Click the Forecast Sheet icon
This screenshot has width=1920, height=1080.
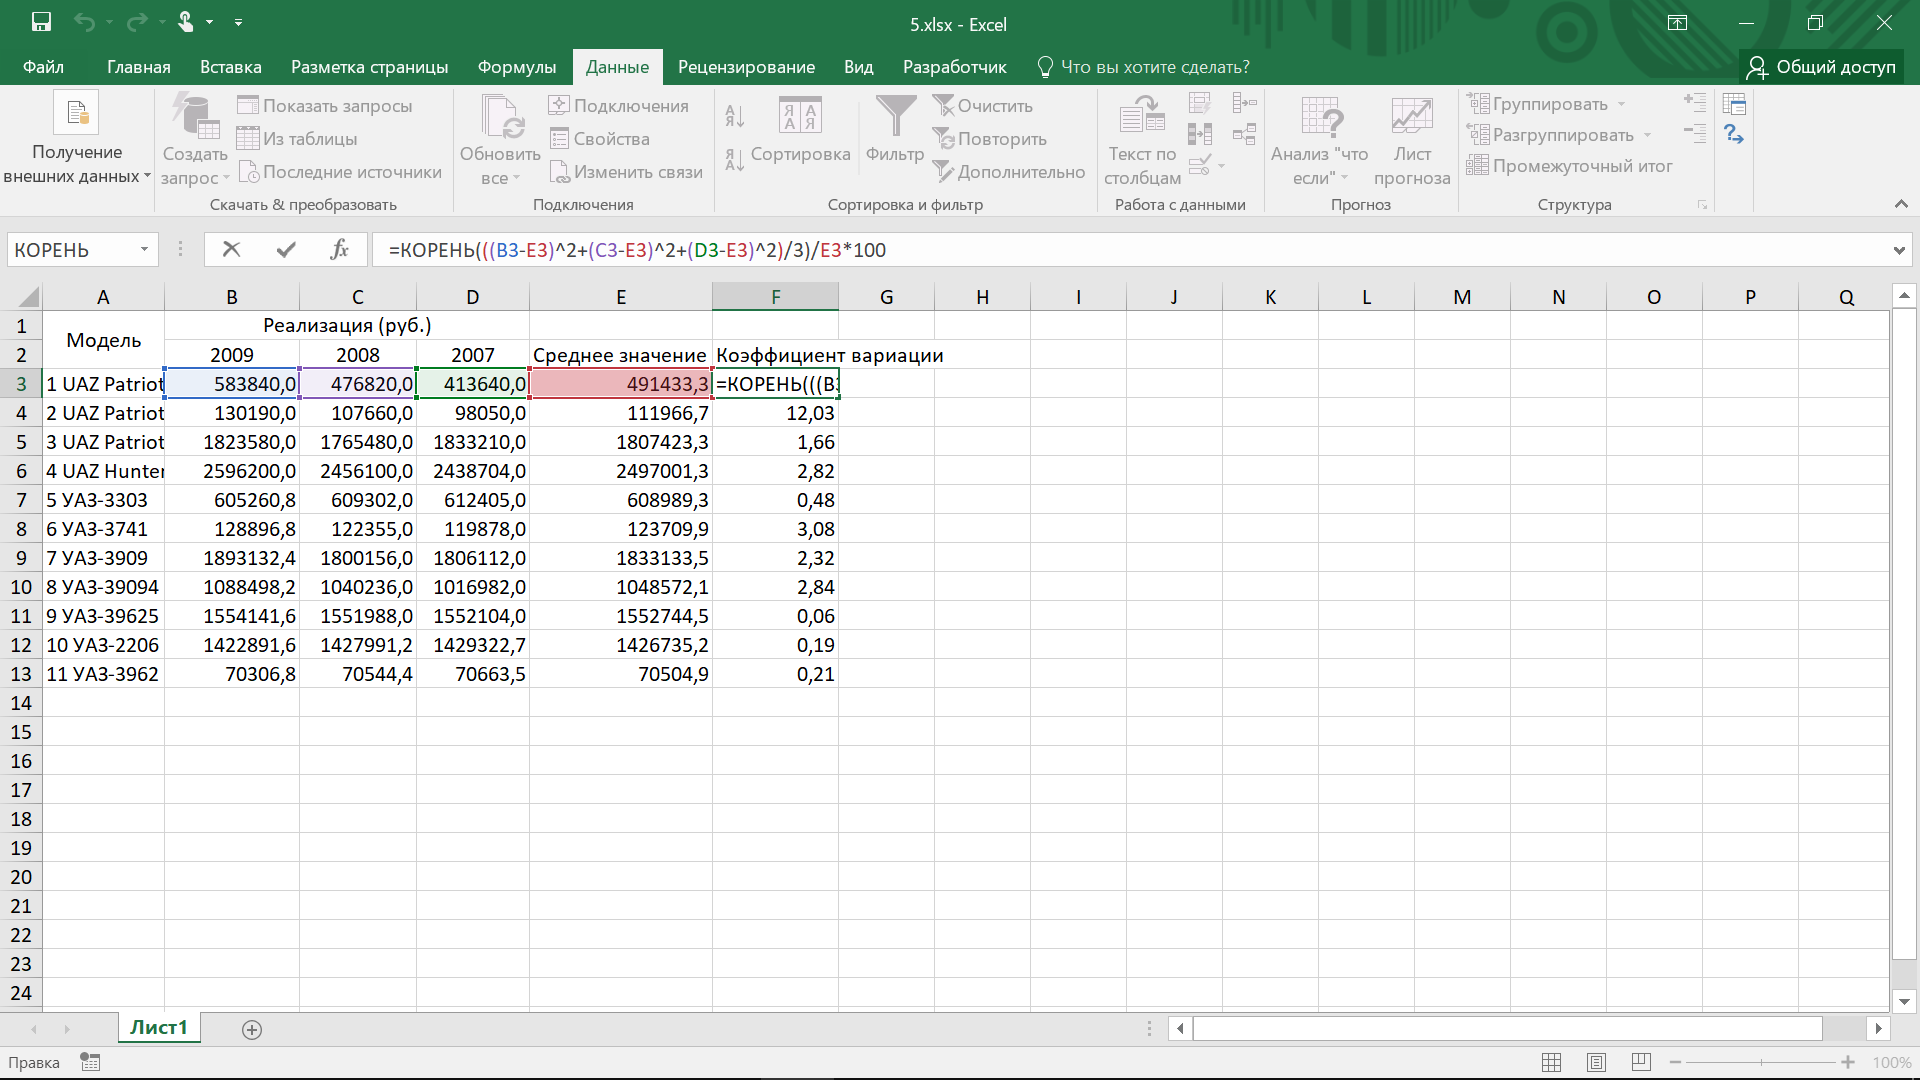coord(1412,118)
